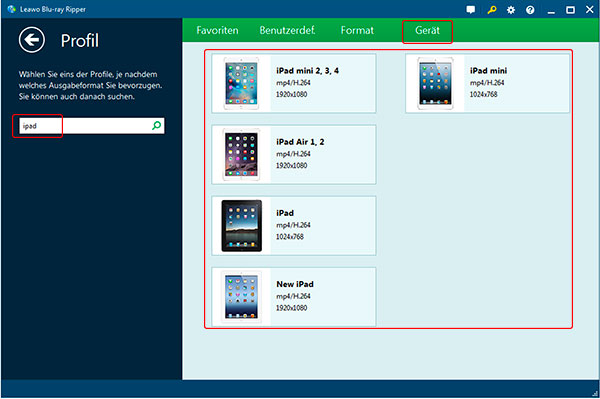Switch to the Favoriten tab
The image size is (600, 399).
point(217,30)
